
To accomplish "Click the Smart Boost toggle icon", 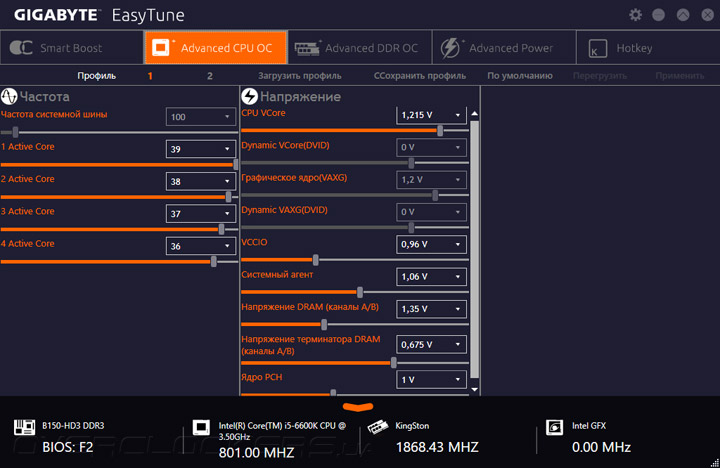I will click(21, 48).
